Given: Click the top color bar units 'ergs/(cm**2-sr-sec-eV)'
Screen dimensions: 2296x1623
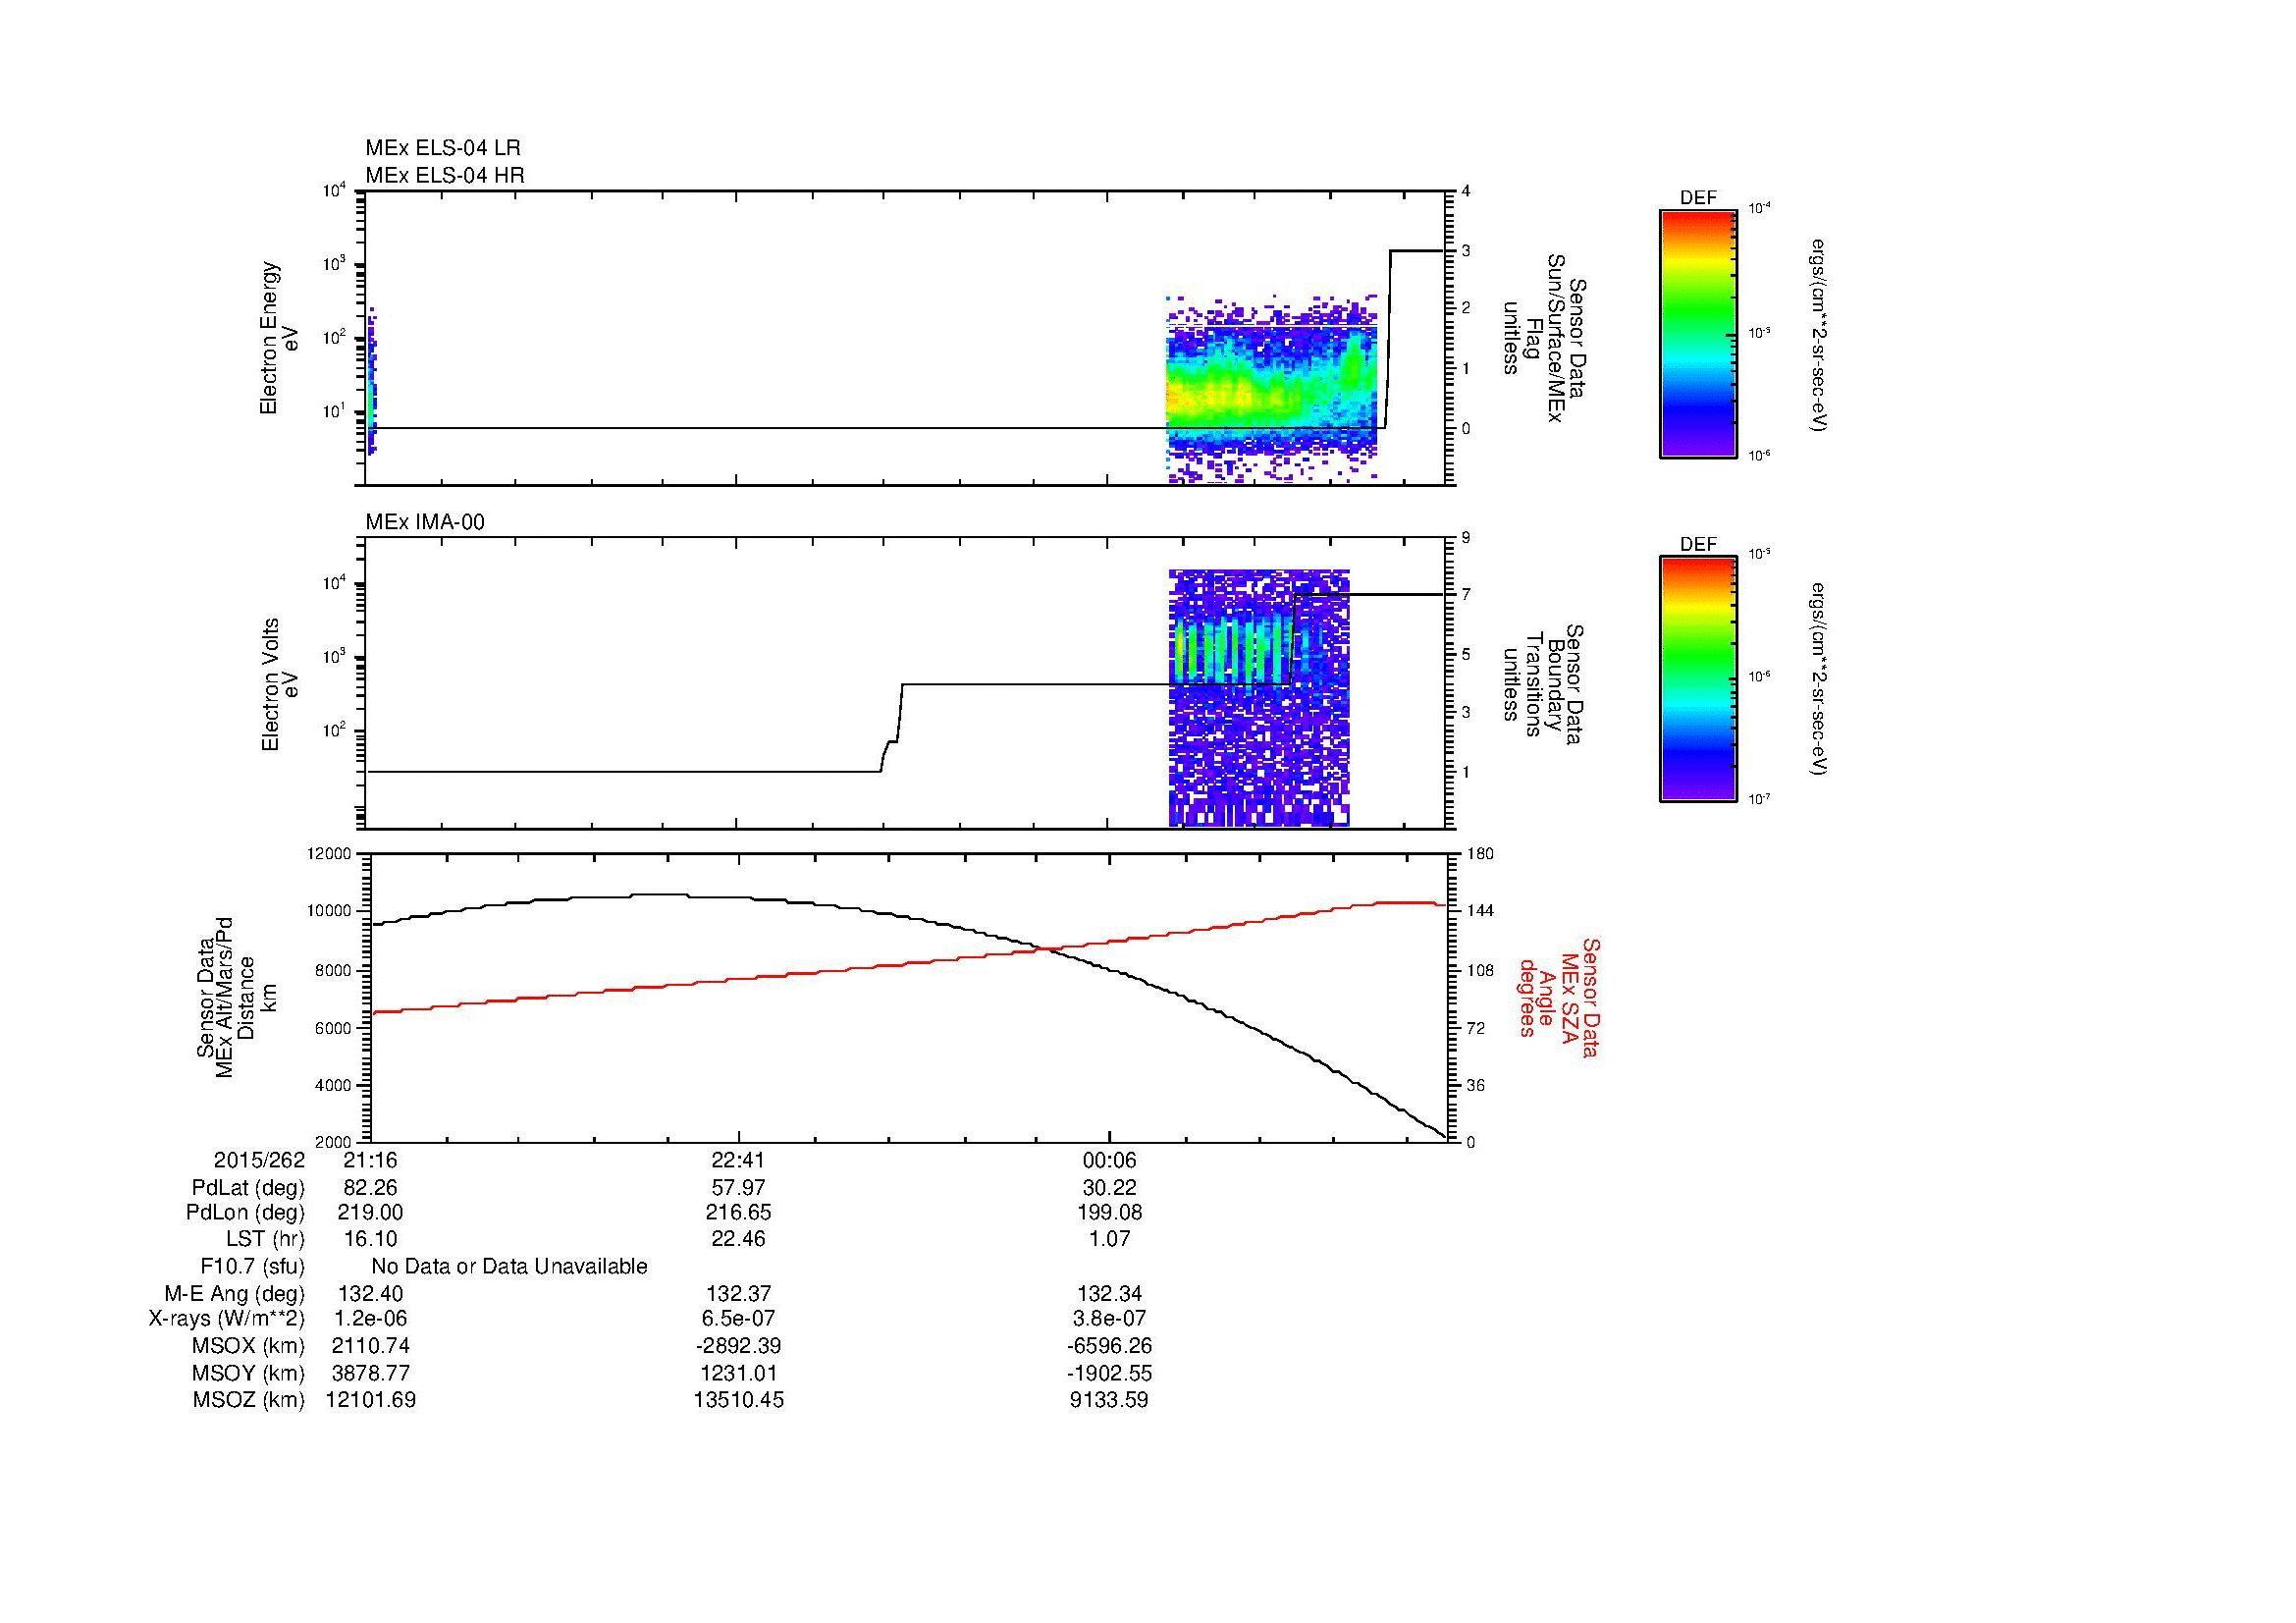Looking at the screenshot, I should click(x=1820, y=334).
